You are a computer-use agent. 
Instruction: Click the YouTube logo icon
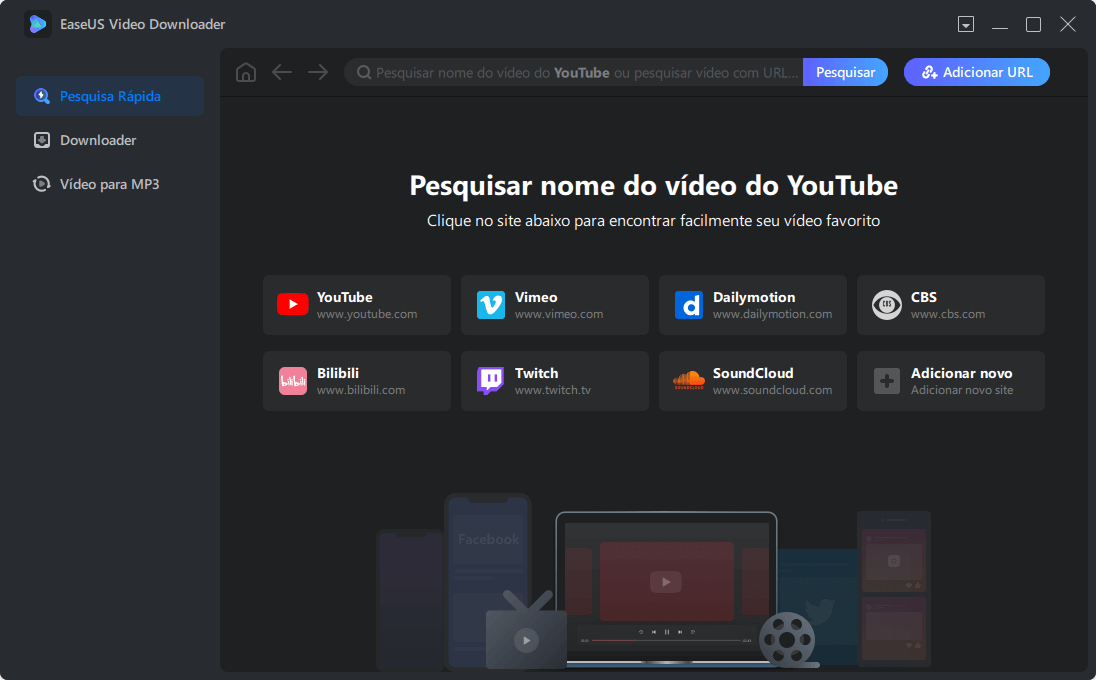click(x=293, y=305)
